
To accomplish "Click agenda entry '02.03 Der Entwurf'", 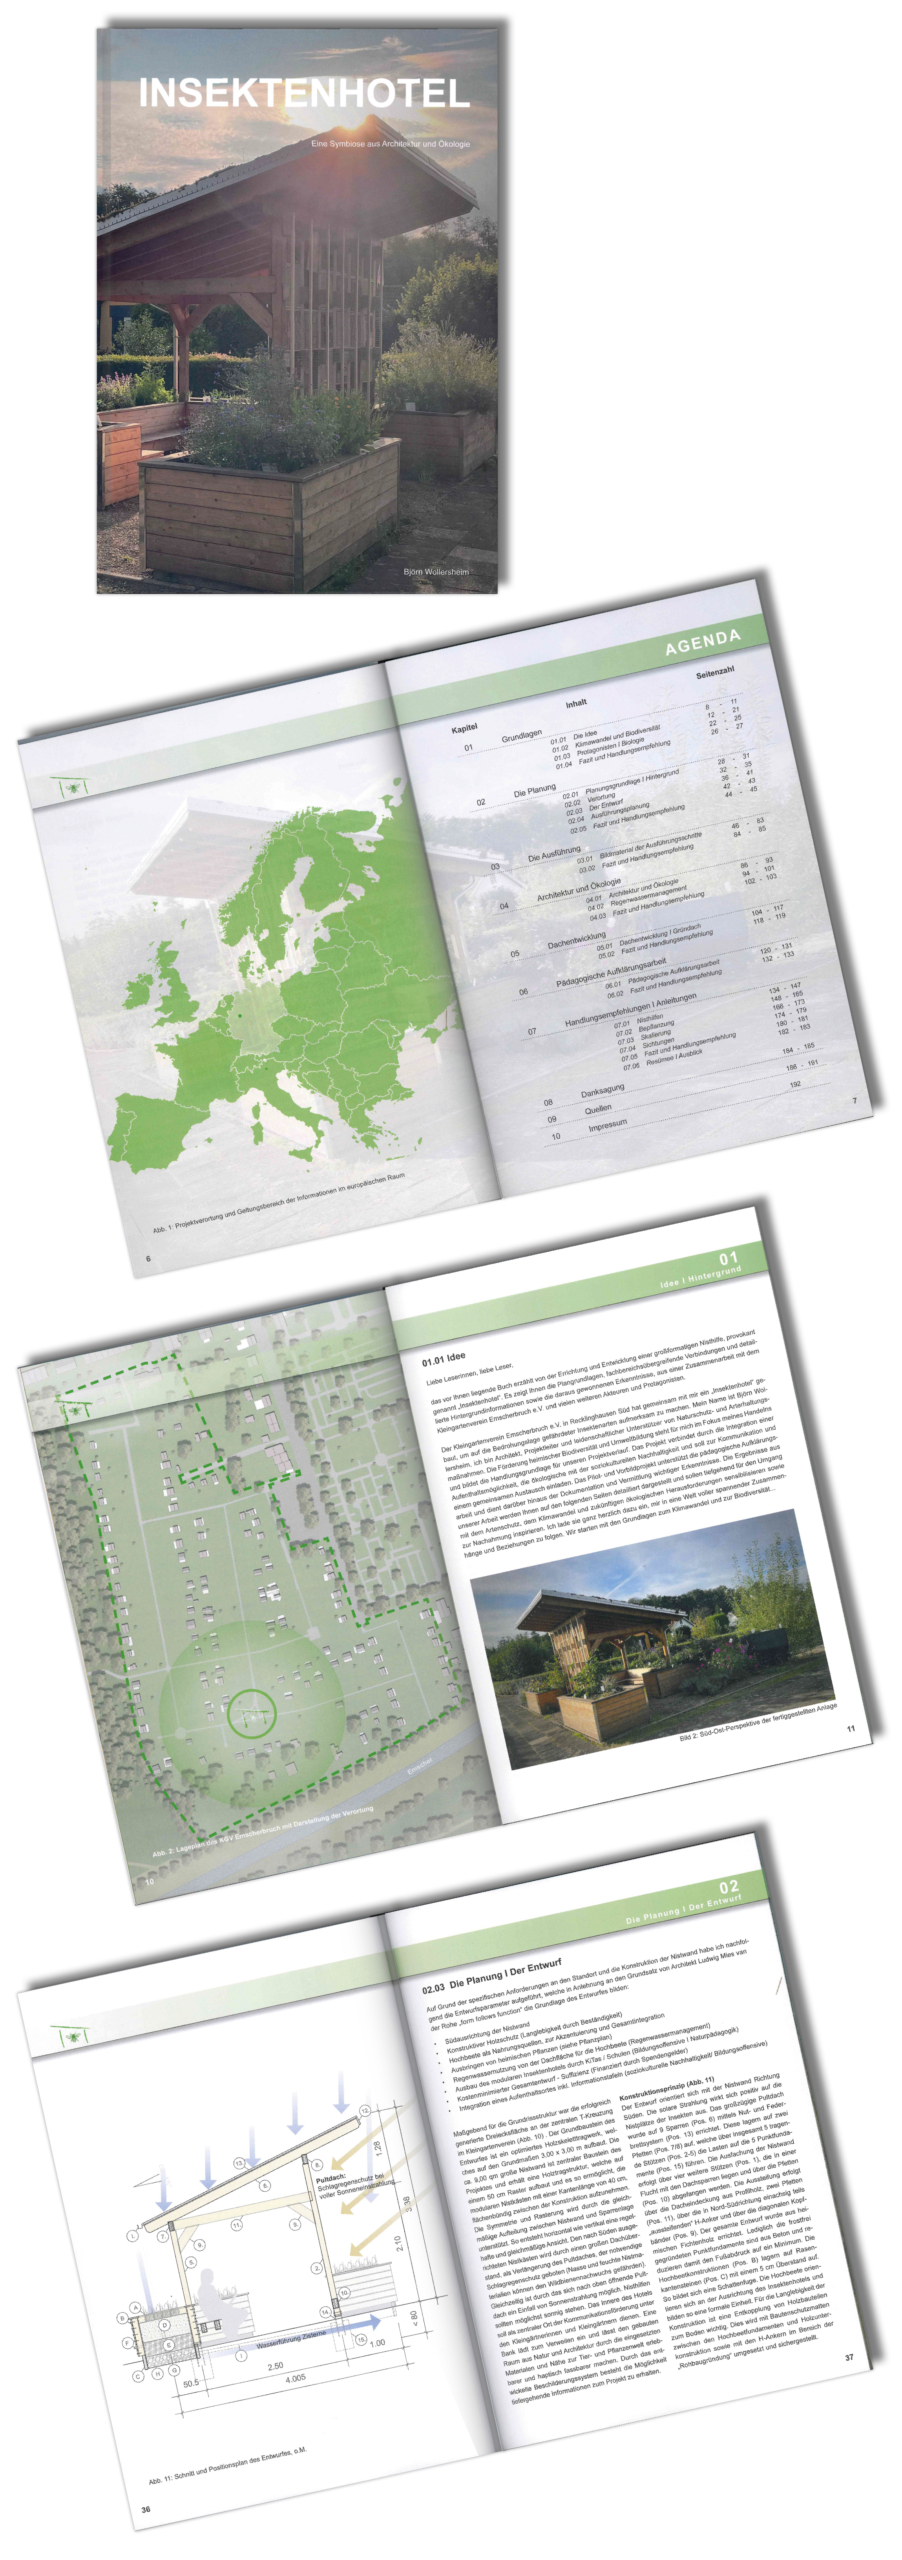I will [594, 808].
